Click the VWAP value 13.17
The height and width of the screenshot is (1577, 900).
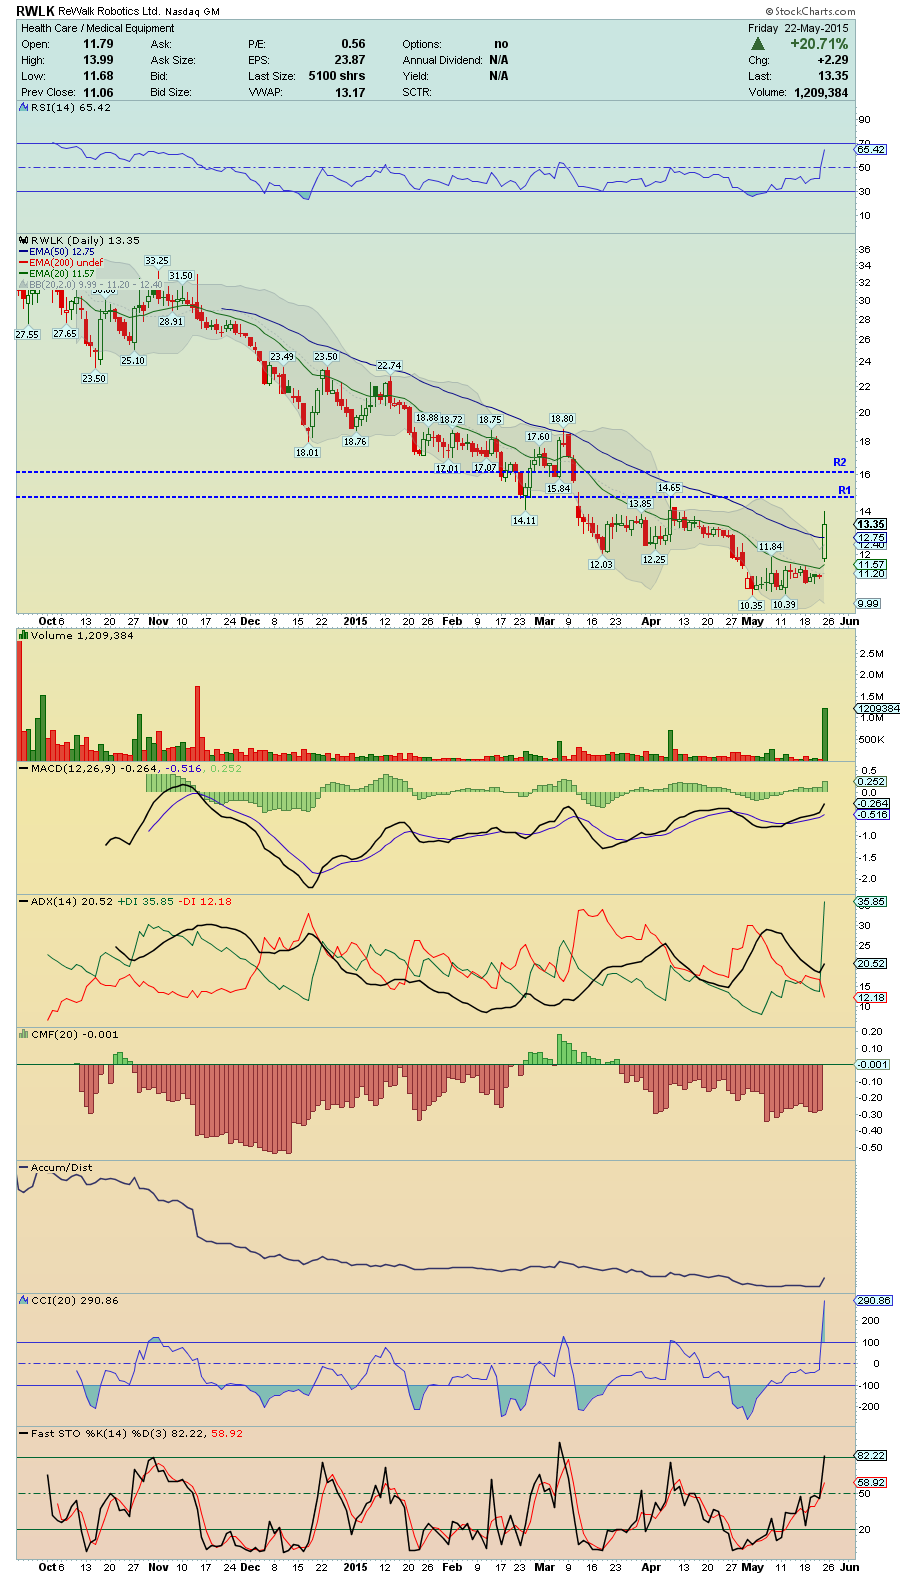350,92
